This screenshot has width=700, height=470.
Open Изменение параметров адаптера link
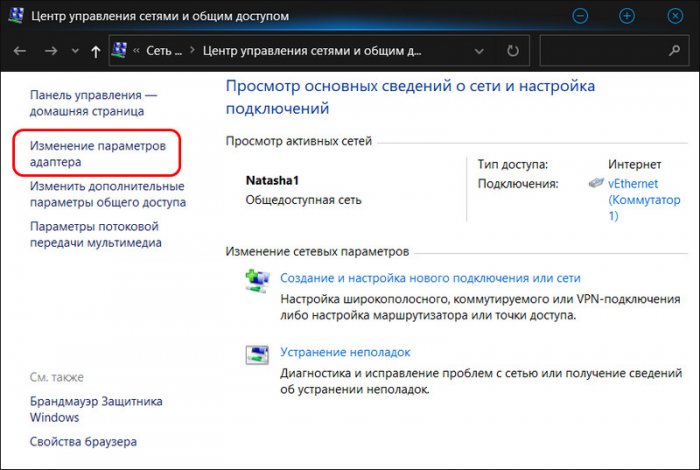coord(98,154)
